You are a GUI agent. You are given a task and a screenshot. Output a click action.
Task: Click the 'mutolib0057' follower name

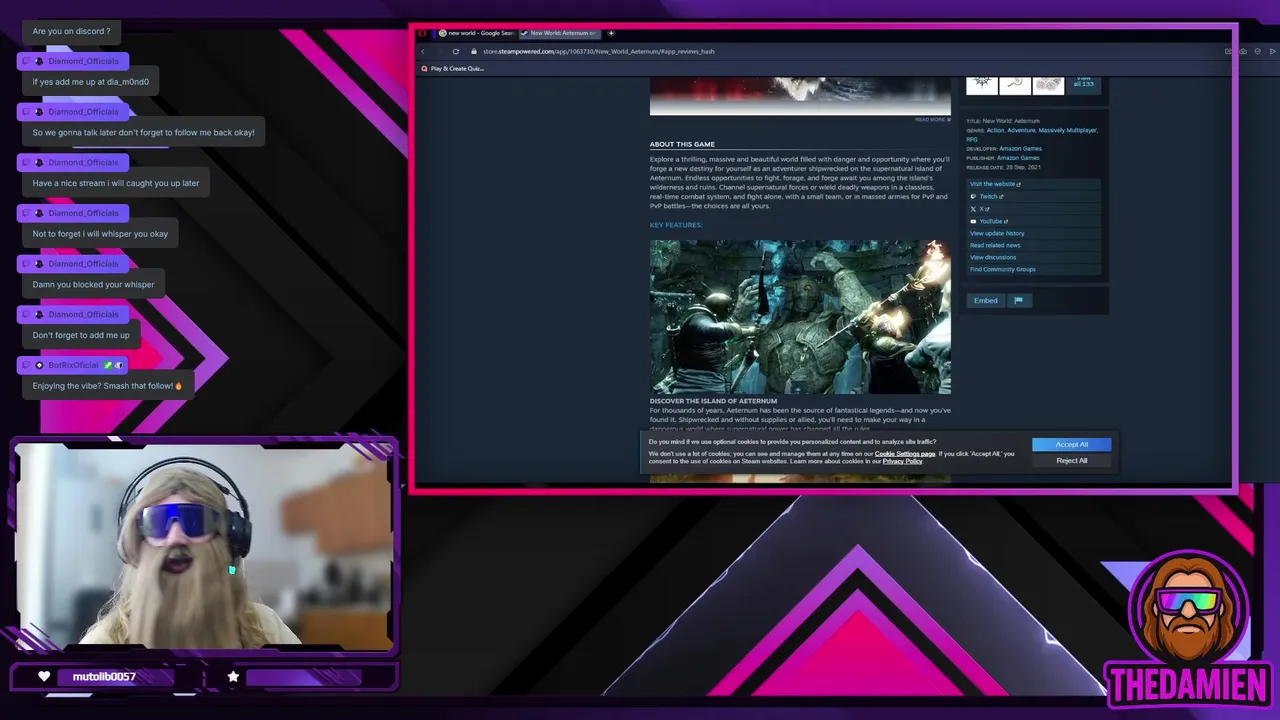(104, 677)
